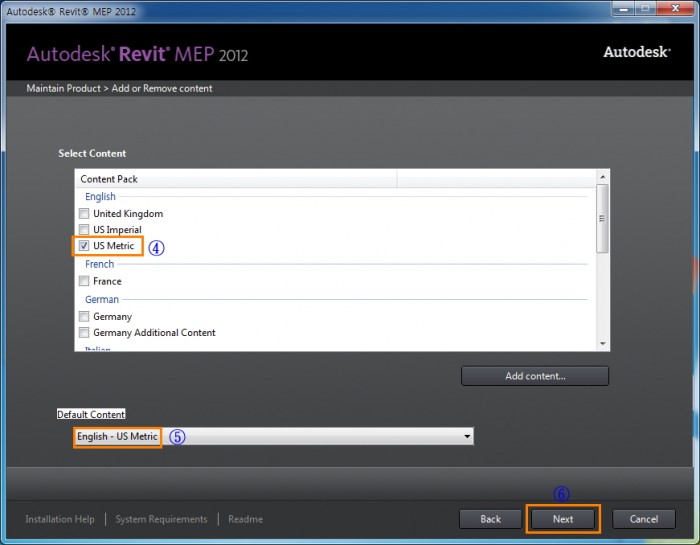The height and width of the screenshot is (545, 700).
Task: Click the content list scroll down arrow
Action: pos(602,343)
